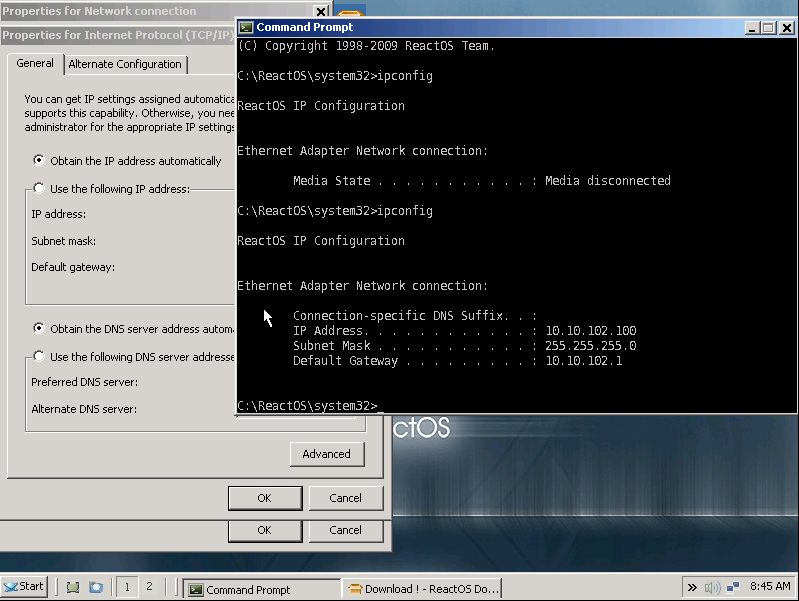Click 'Connection-specific DNS Suffix' line in console
The width and height of the screenshot is (799, 601).
coord(415,316)
